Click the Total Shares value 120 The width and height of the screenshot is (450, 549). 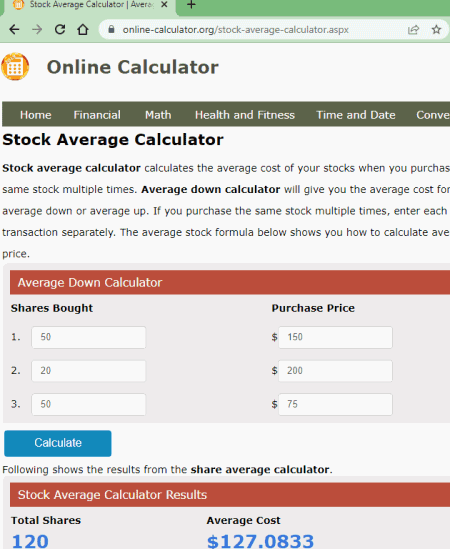pyautogui.click(x=30, y=541)
